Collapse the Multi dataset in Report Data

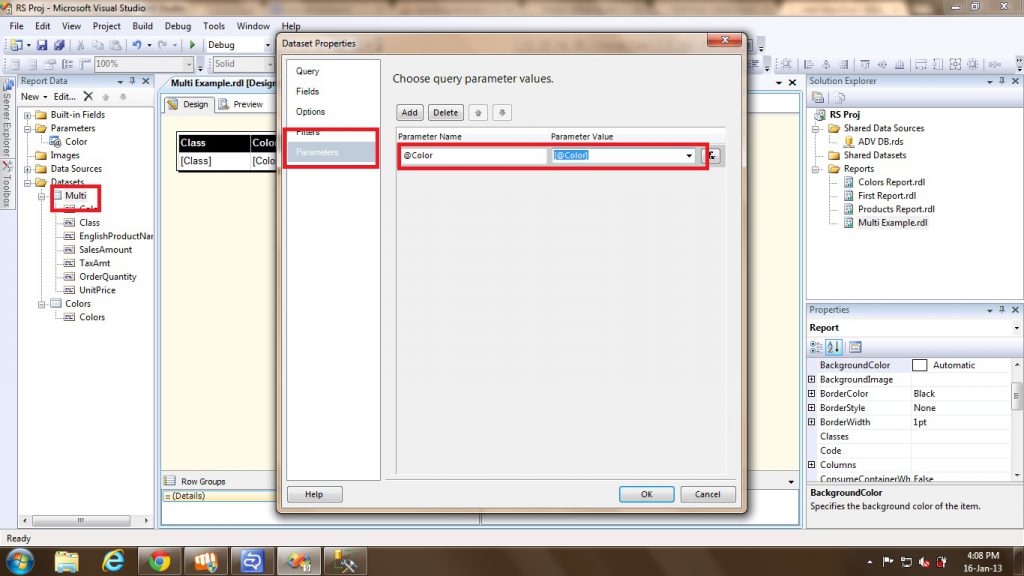pos(42,196)
